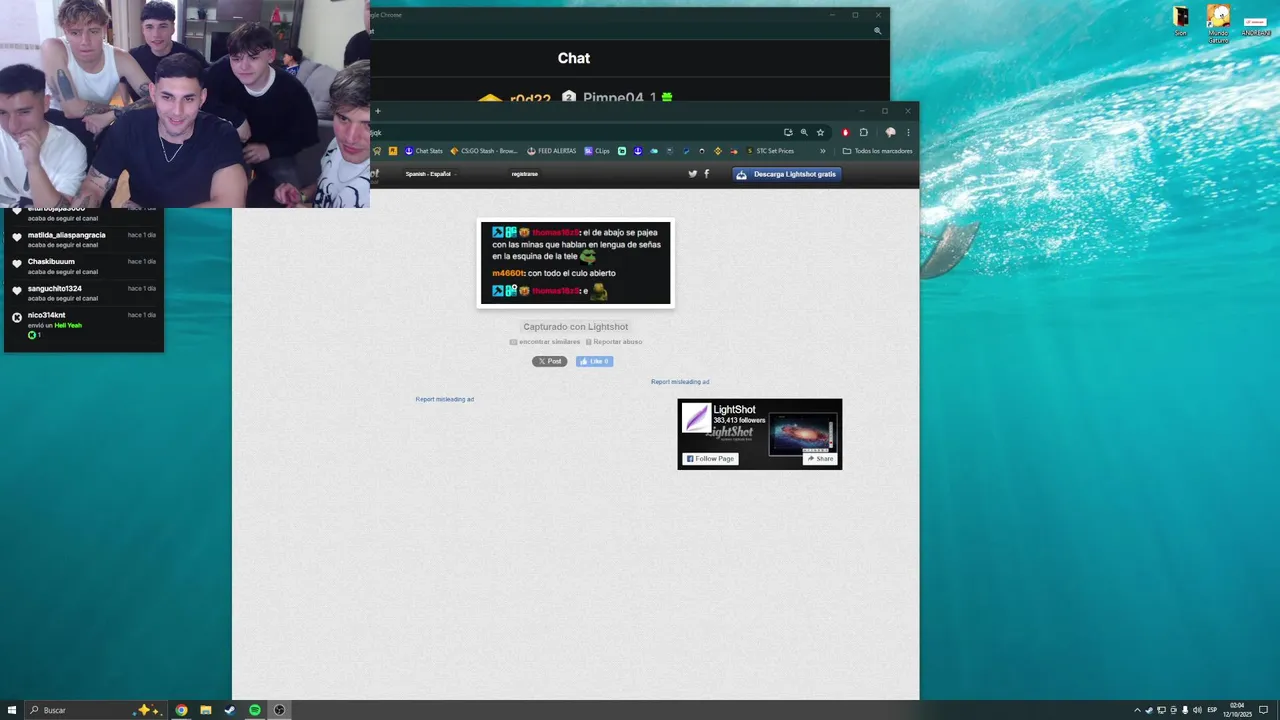Click Share on LightShot Facebook widget
This screenshot has width=1280, height=720.
pyautogui.click(x=820, y=459)
